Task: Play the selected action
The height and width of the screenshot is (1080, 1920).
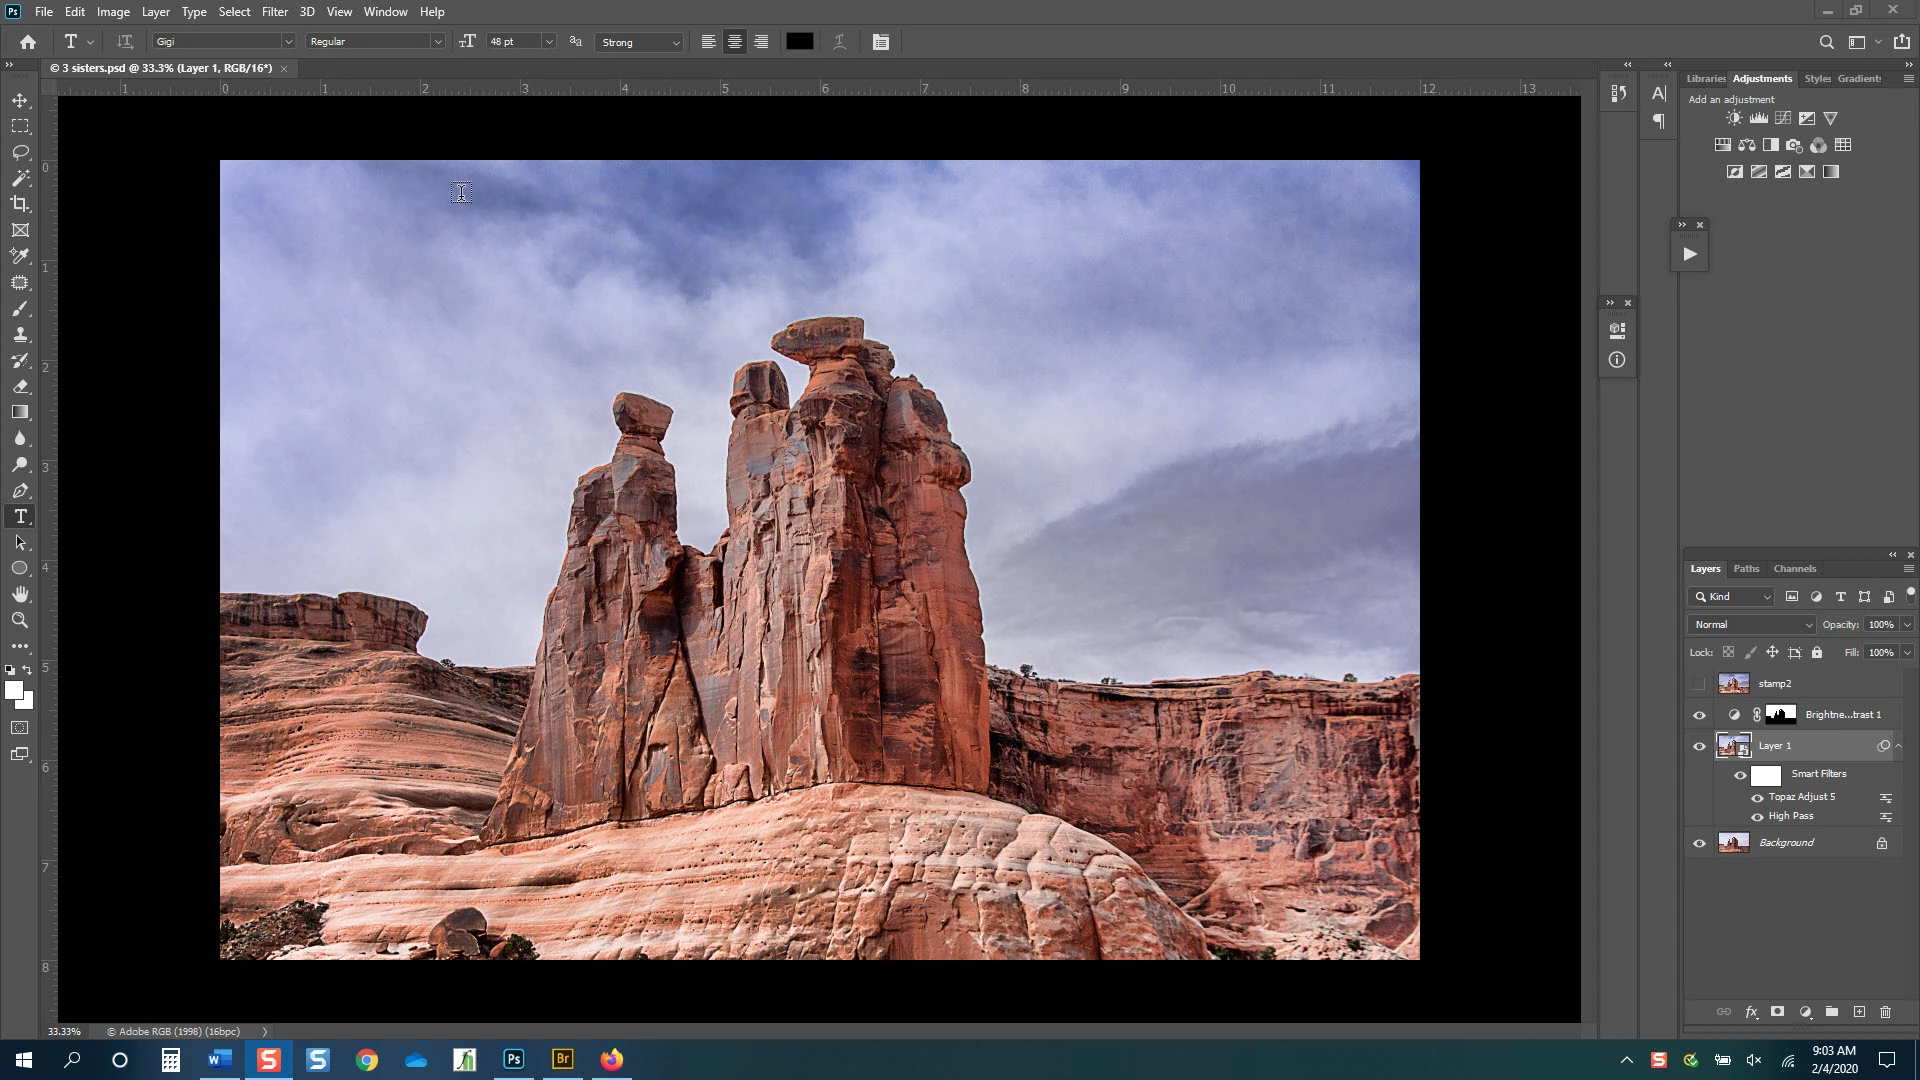Action: point(1689,254)
